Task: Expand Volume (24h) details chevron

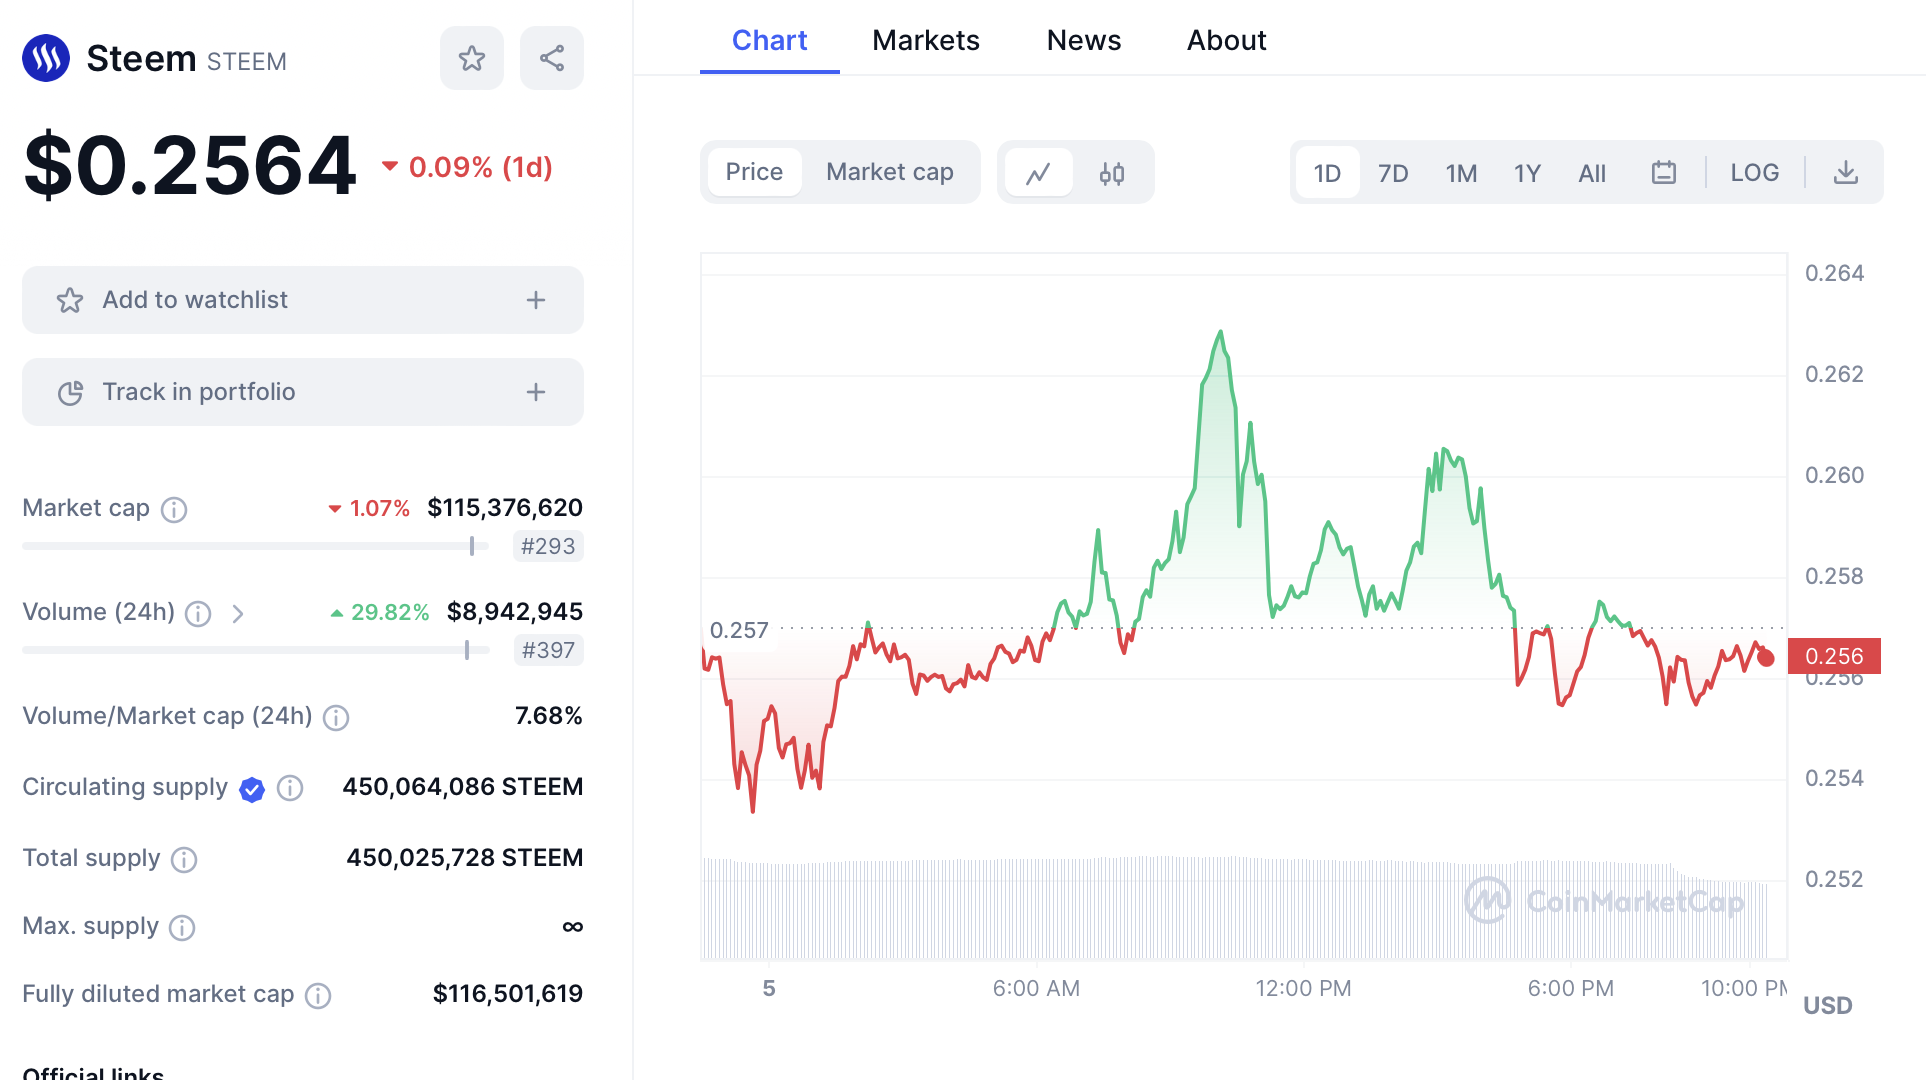Action: [x=238, y=613]
